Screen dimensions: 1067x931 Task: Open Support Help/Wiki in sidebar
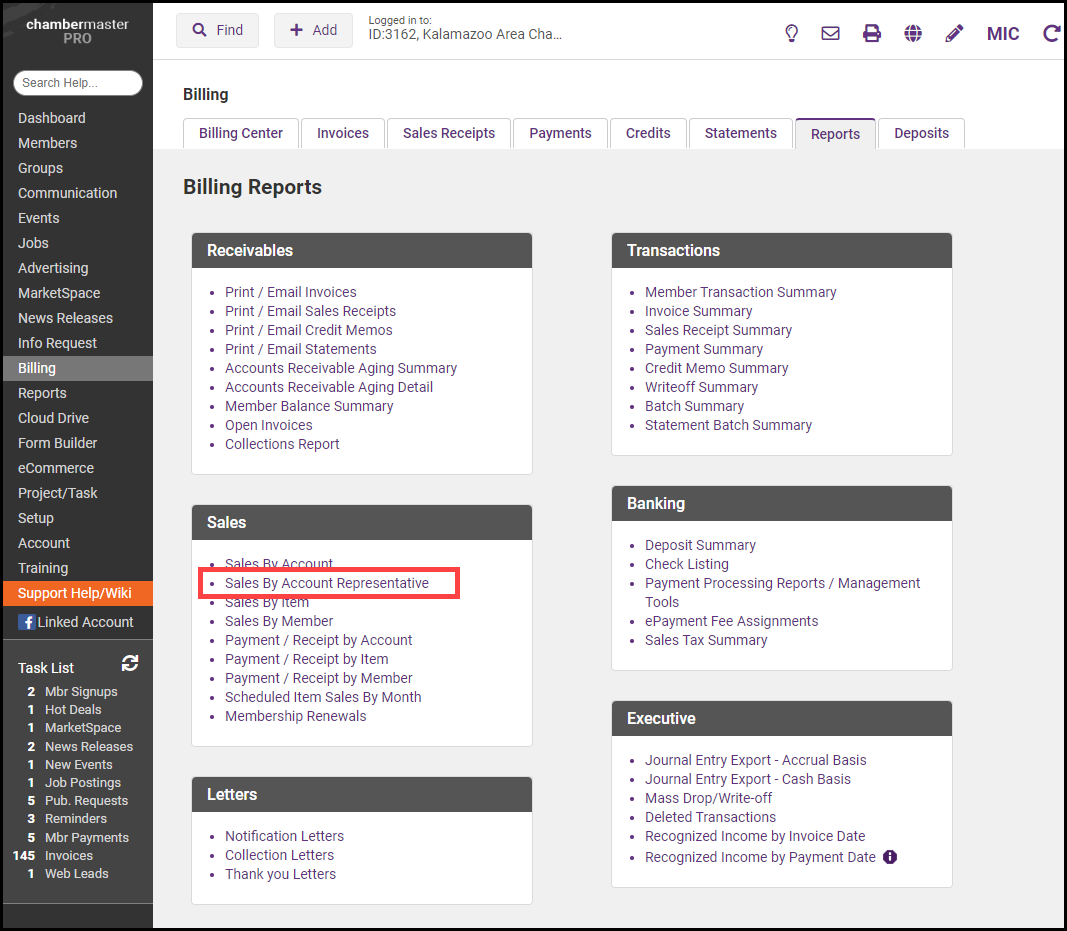75,593
